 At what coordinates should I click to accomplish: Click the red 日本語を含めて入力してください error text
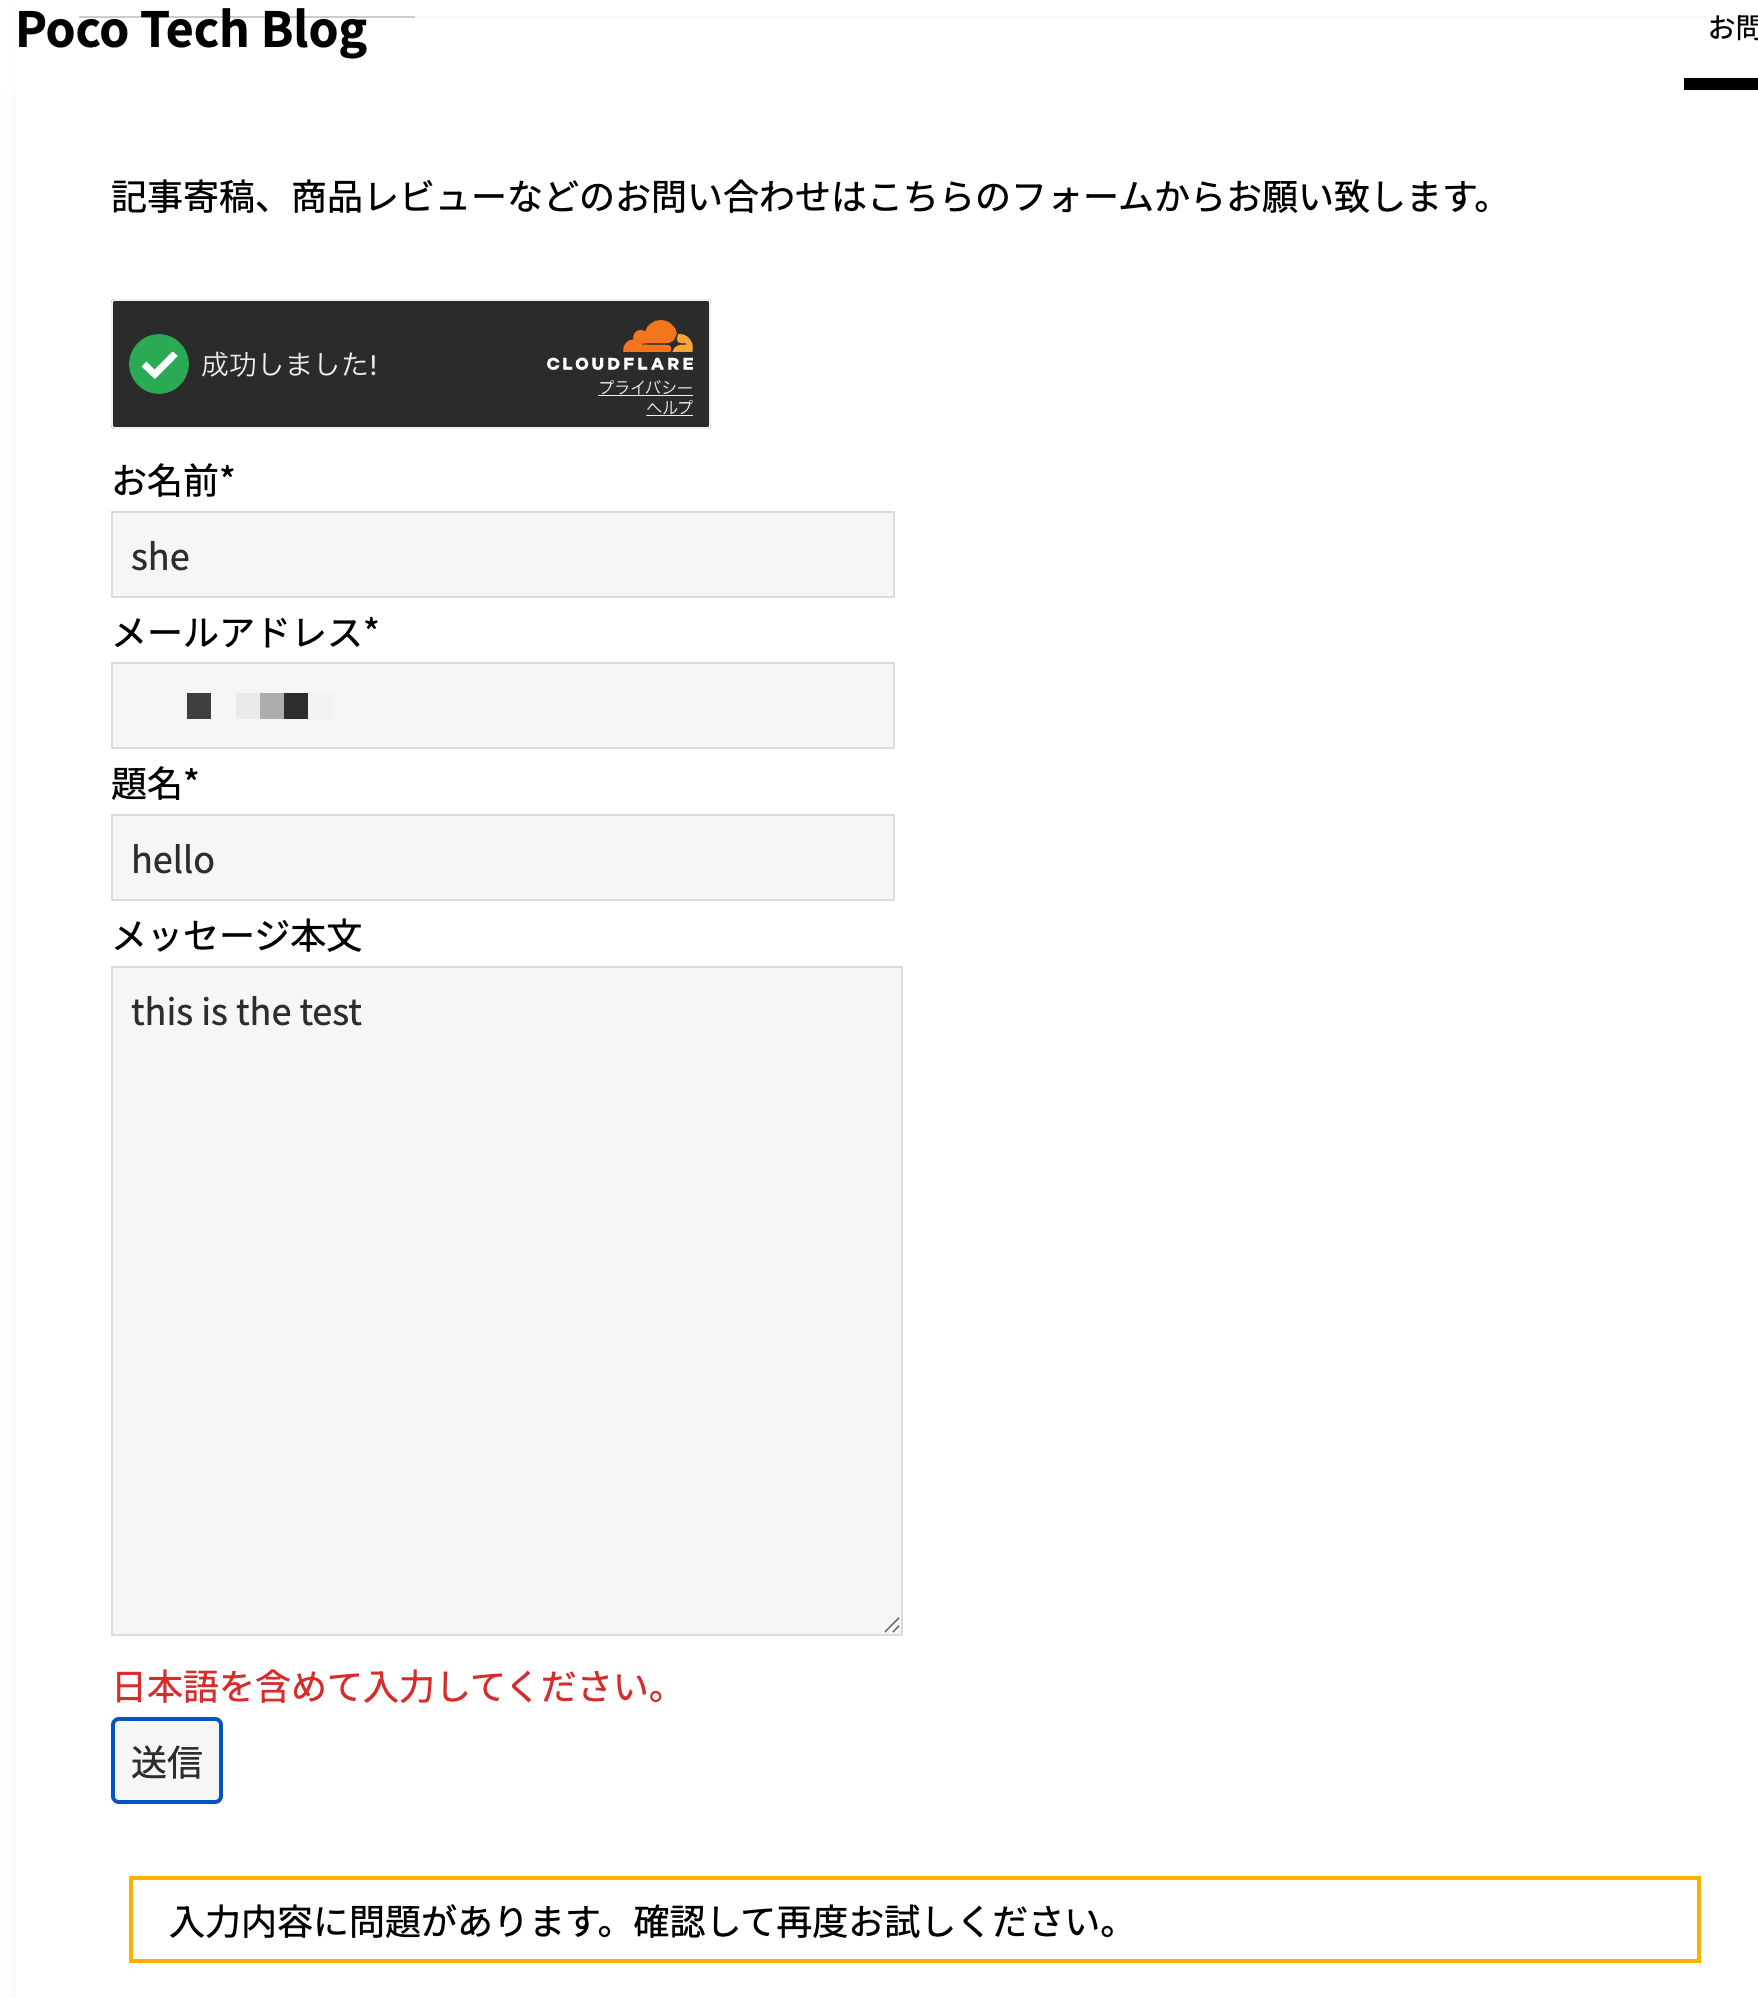(390, 1687)
